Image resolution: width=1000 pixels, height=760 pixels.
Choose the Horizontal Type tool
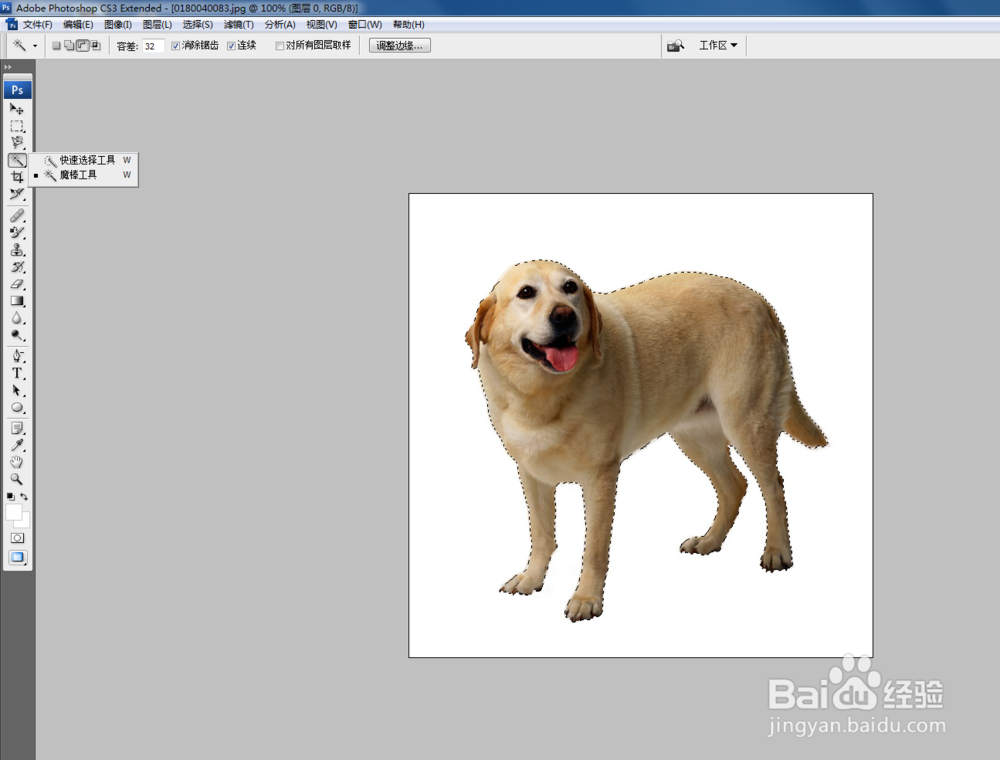(x=17, y=373)
